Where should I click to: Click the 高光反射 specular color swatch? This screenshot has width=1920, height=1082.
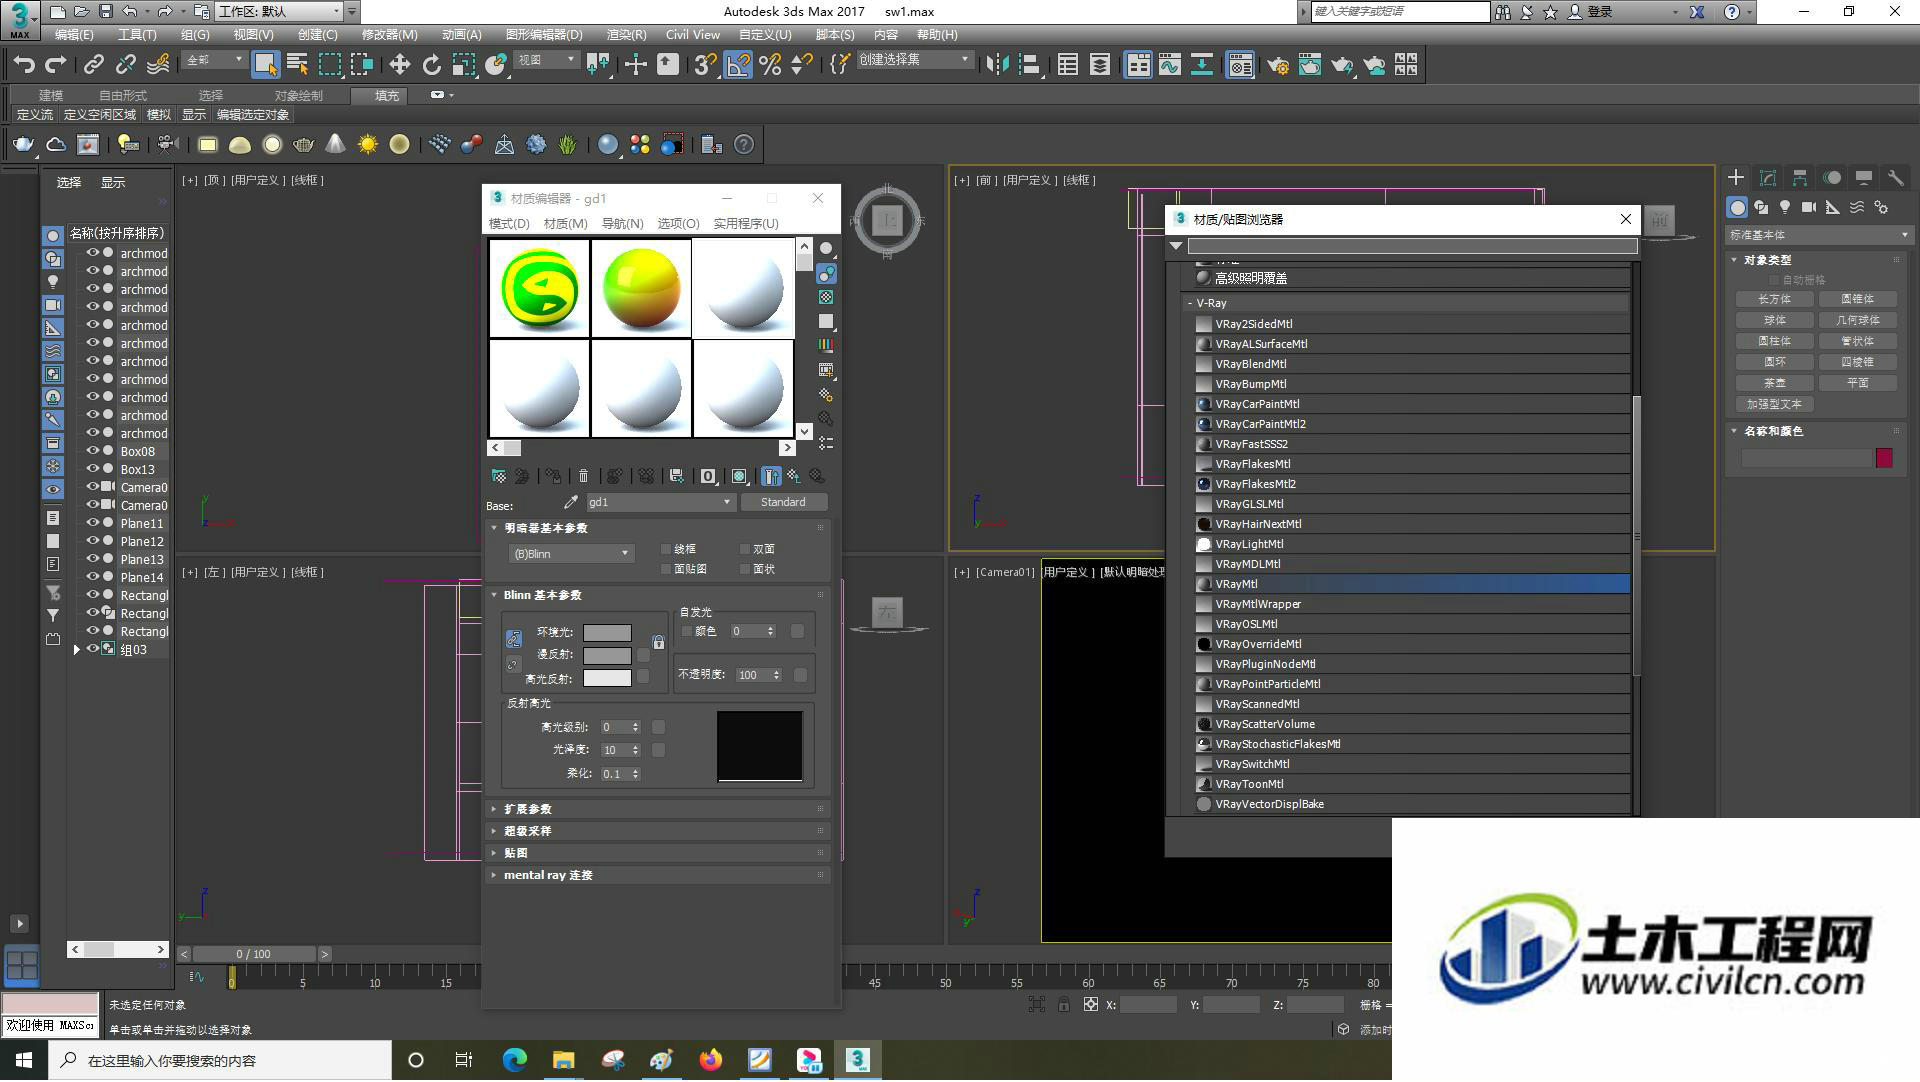coord(607,679)
